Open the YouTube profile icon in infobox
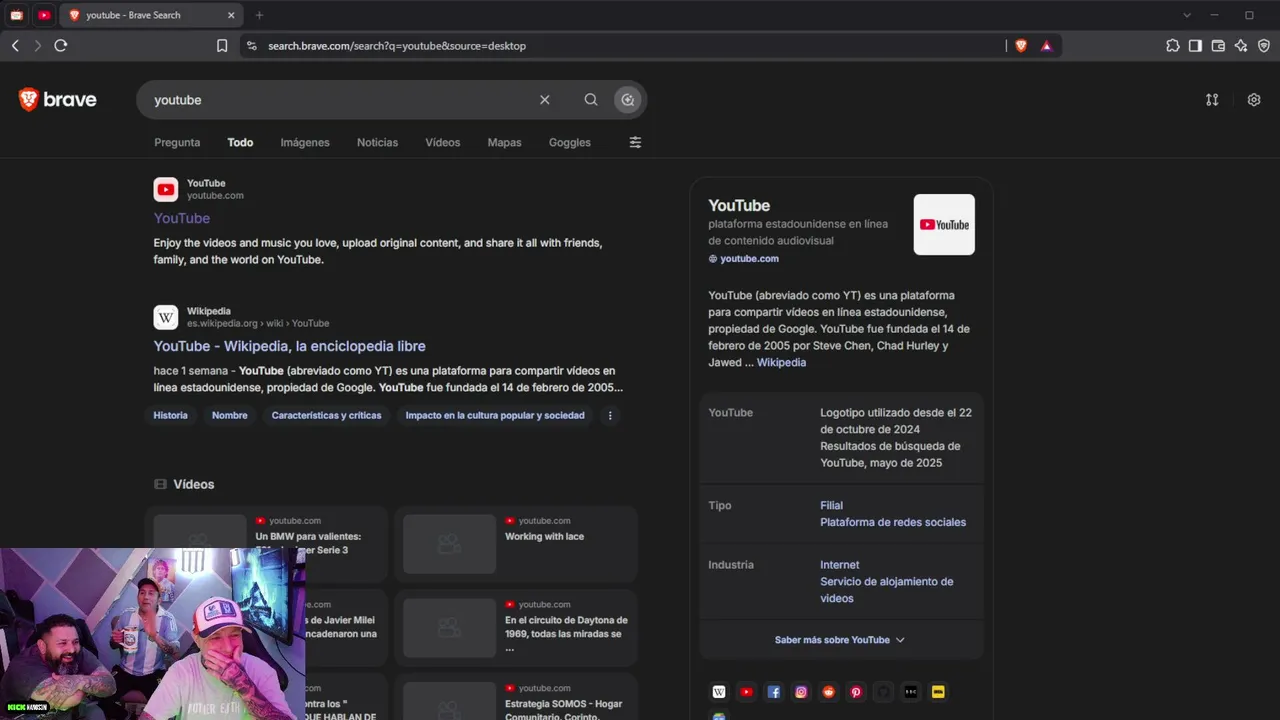 pos(746,692)
